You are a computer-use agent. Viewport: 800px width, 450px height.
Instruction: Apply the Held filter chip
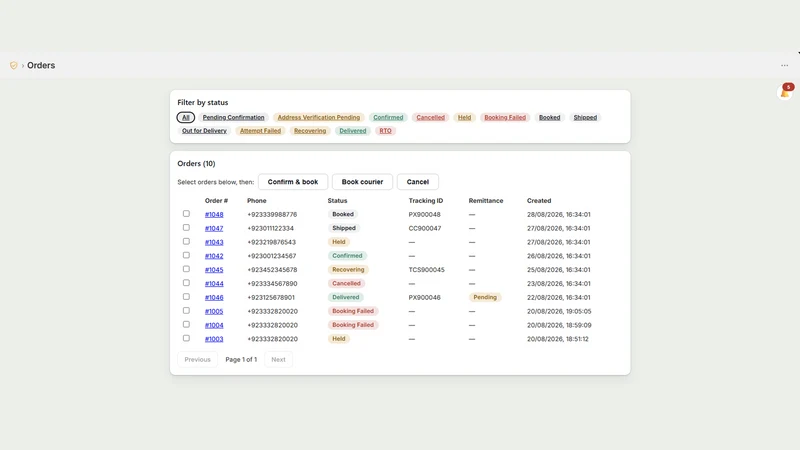pos(464,117)
